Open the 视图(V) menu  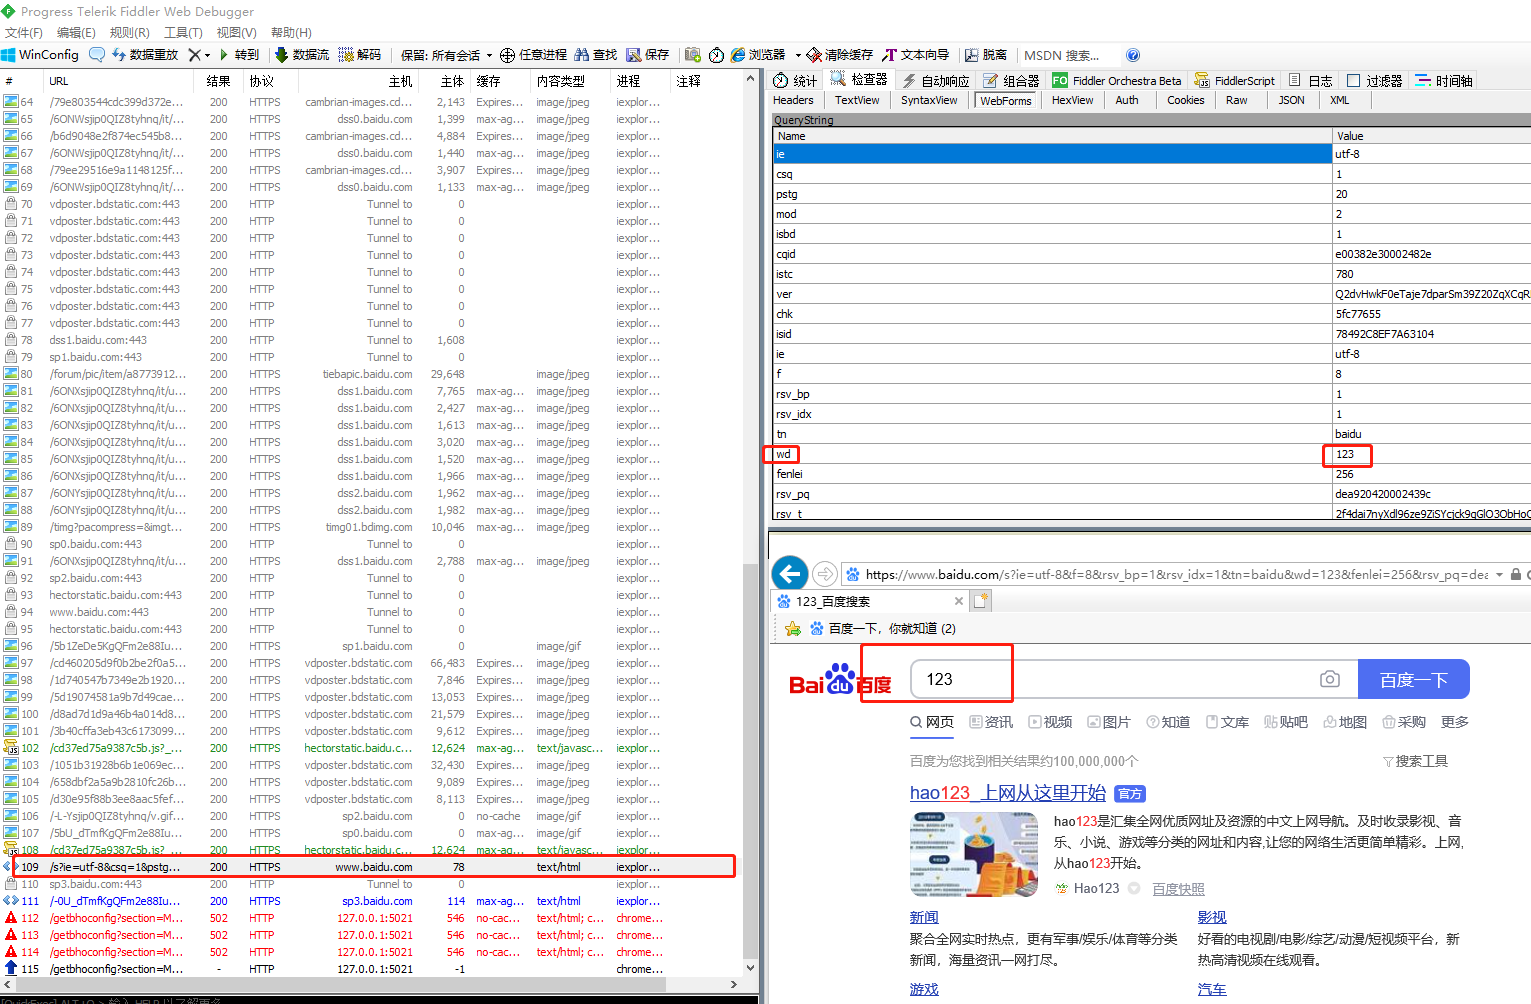(236, 33)
